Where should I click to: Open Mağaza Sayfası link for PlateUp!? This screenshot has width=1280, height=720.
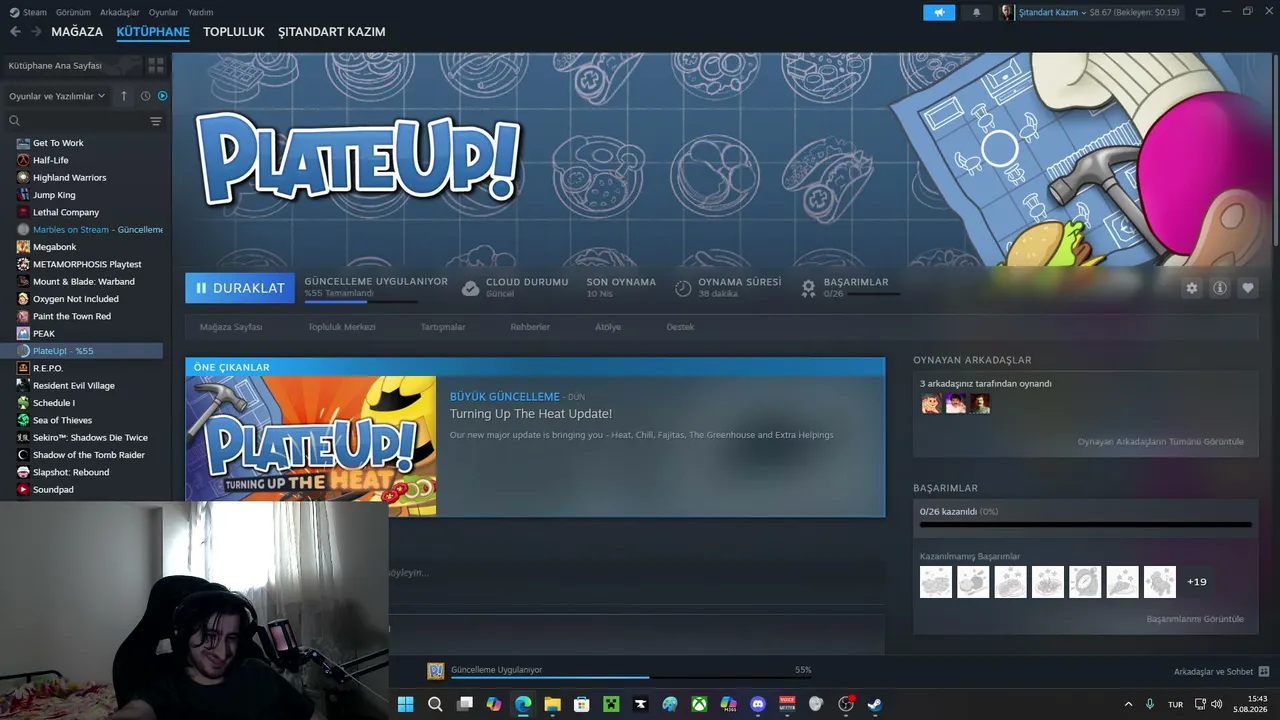(x=231, y=327)
